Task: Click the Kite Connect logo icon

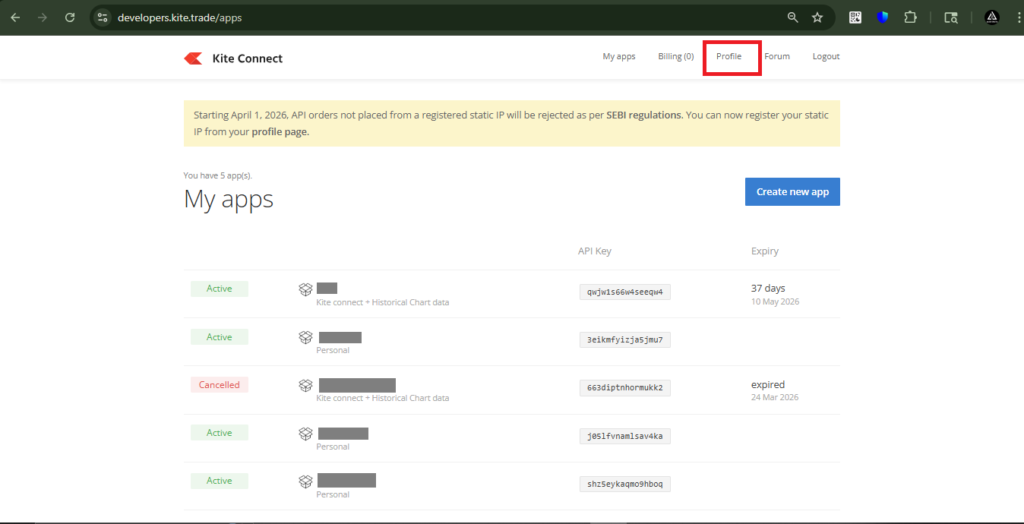Action: click(x=193, y=58)
